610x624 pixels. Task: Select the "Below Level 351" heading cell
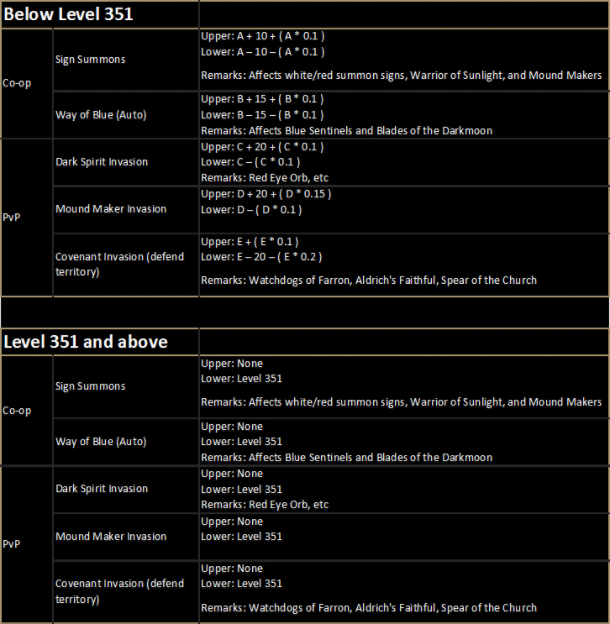(100, 14)
